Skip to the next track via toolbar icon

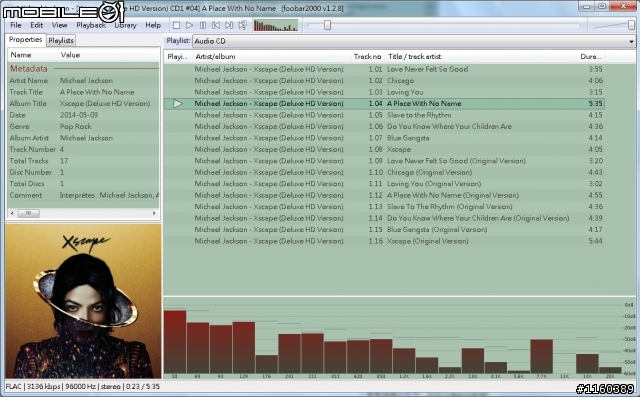(229, 25)
